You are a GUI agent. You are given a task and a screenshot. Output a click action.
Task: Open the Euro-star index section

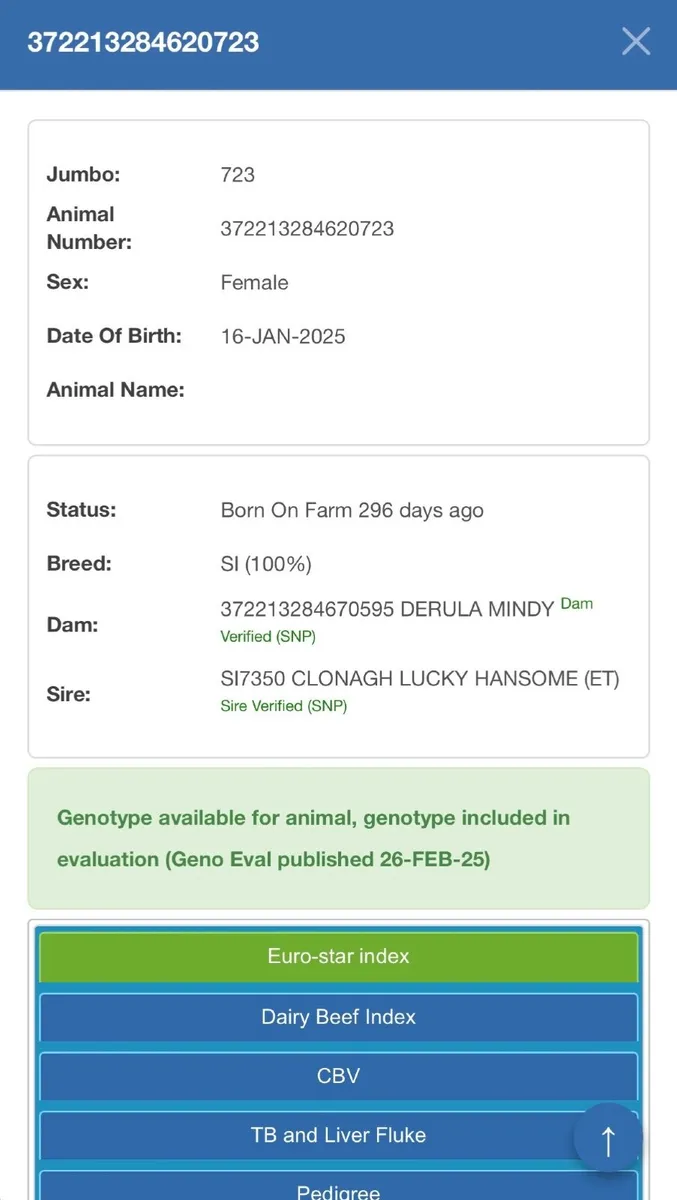tap(338, 956)
